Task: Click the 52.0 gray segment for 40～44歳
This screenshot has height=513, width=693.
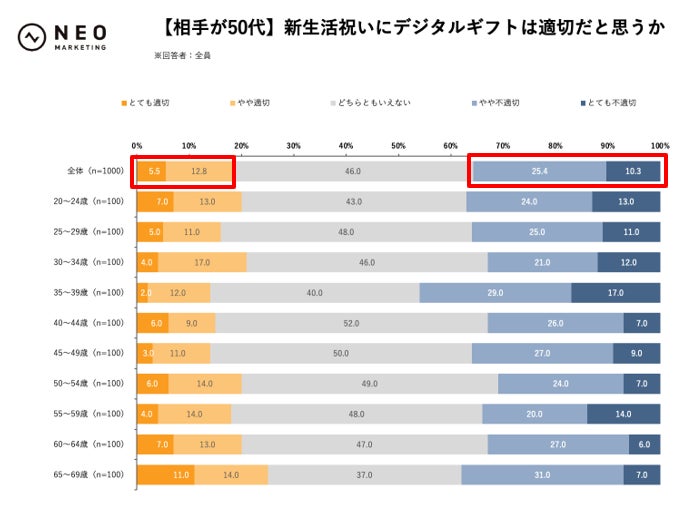Action: pyautogui.click(x=351, y=323)
